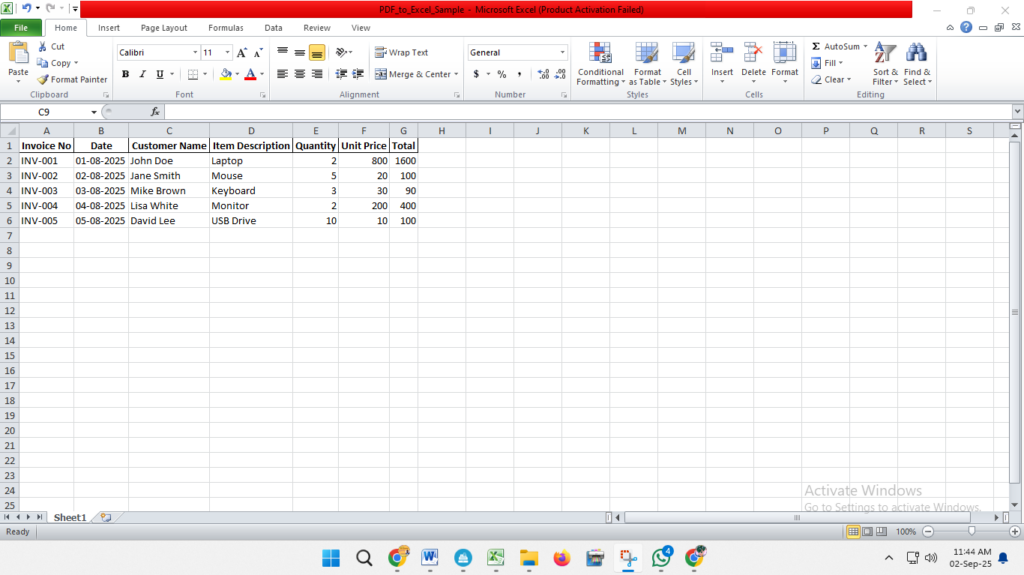1024x575 pixels.
Task: Switch to the Data tab
Action: (273, 27)
